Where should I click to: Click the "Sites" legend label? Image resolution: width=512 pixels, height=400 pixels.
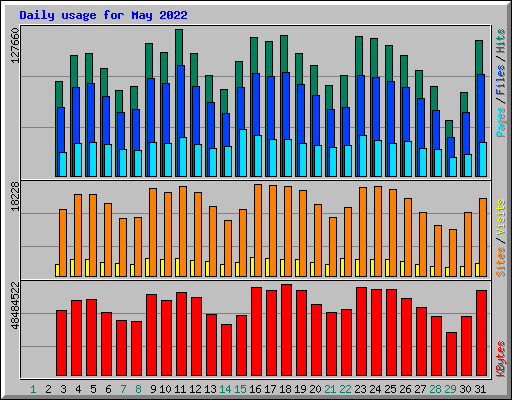click(x=500, y=262)
